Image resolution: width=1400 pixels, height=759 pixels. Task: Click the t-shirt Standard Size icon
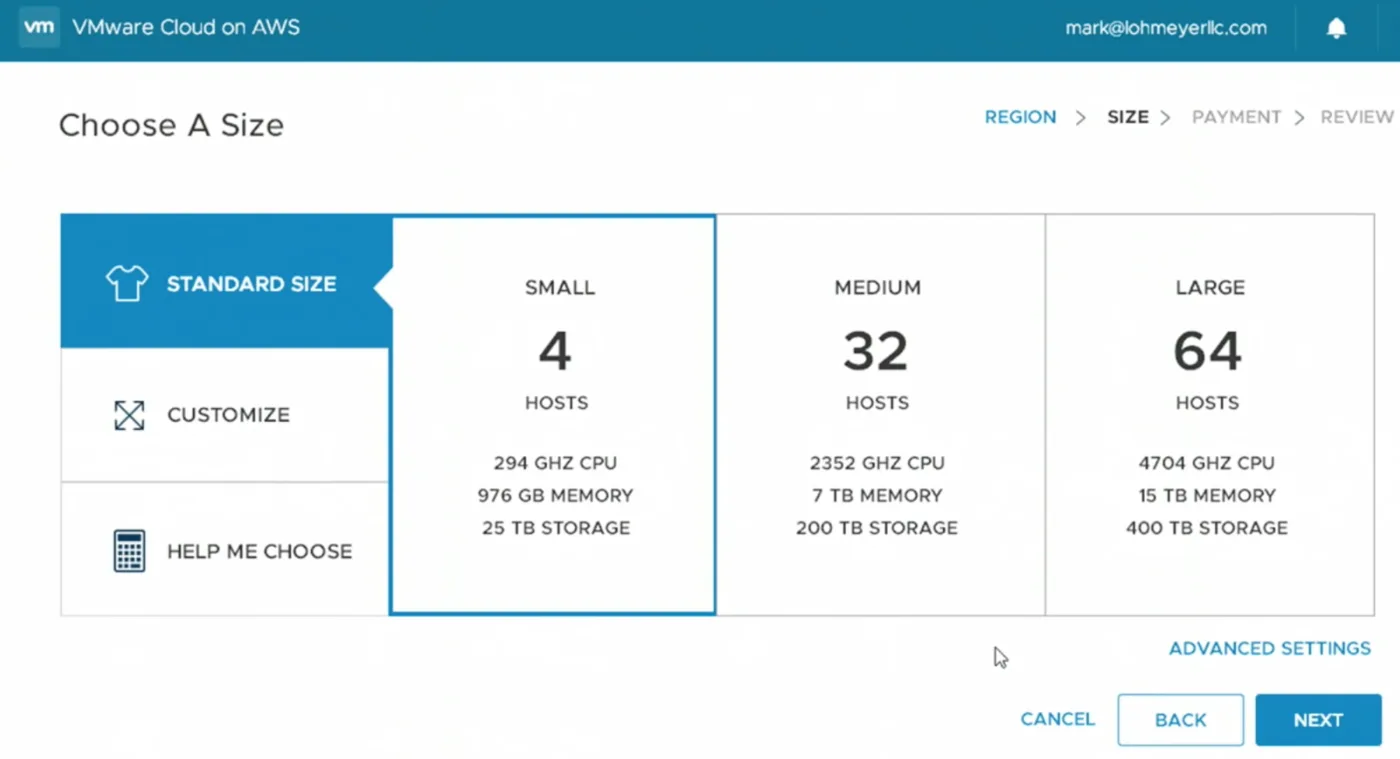tap(127, 283)
